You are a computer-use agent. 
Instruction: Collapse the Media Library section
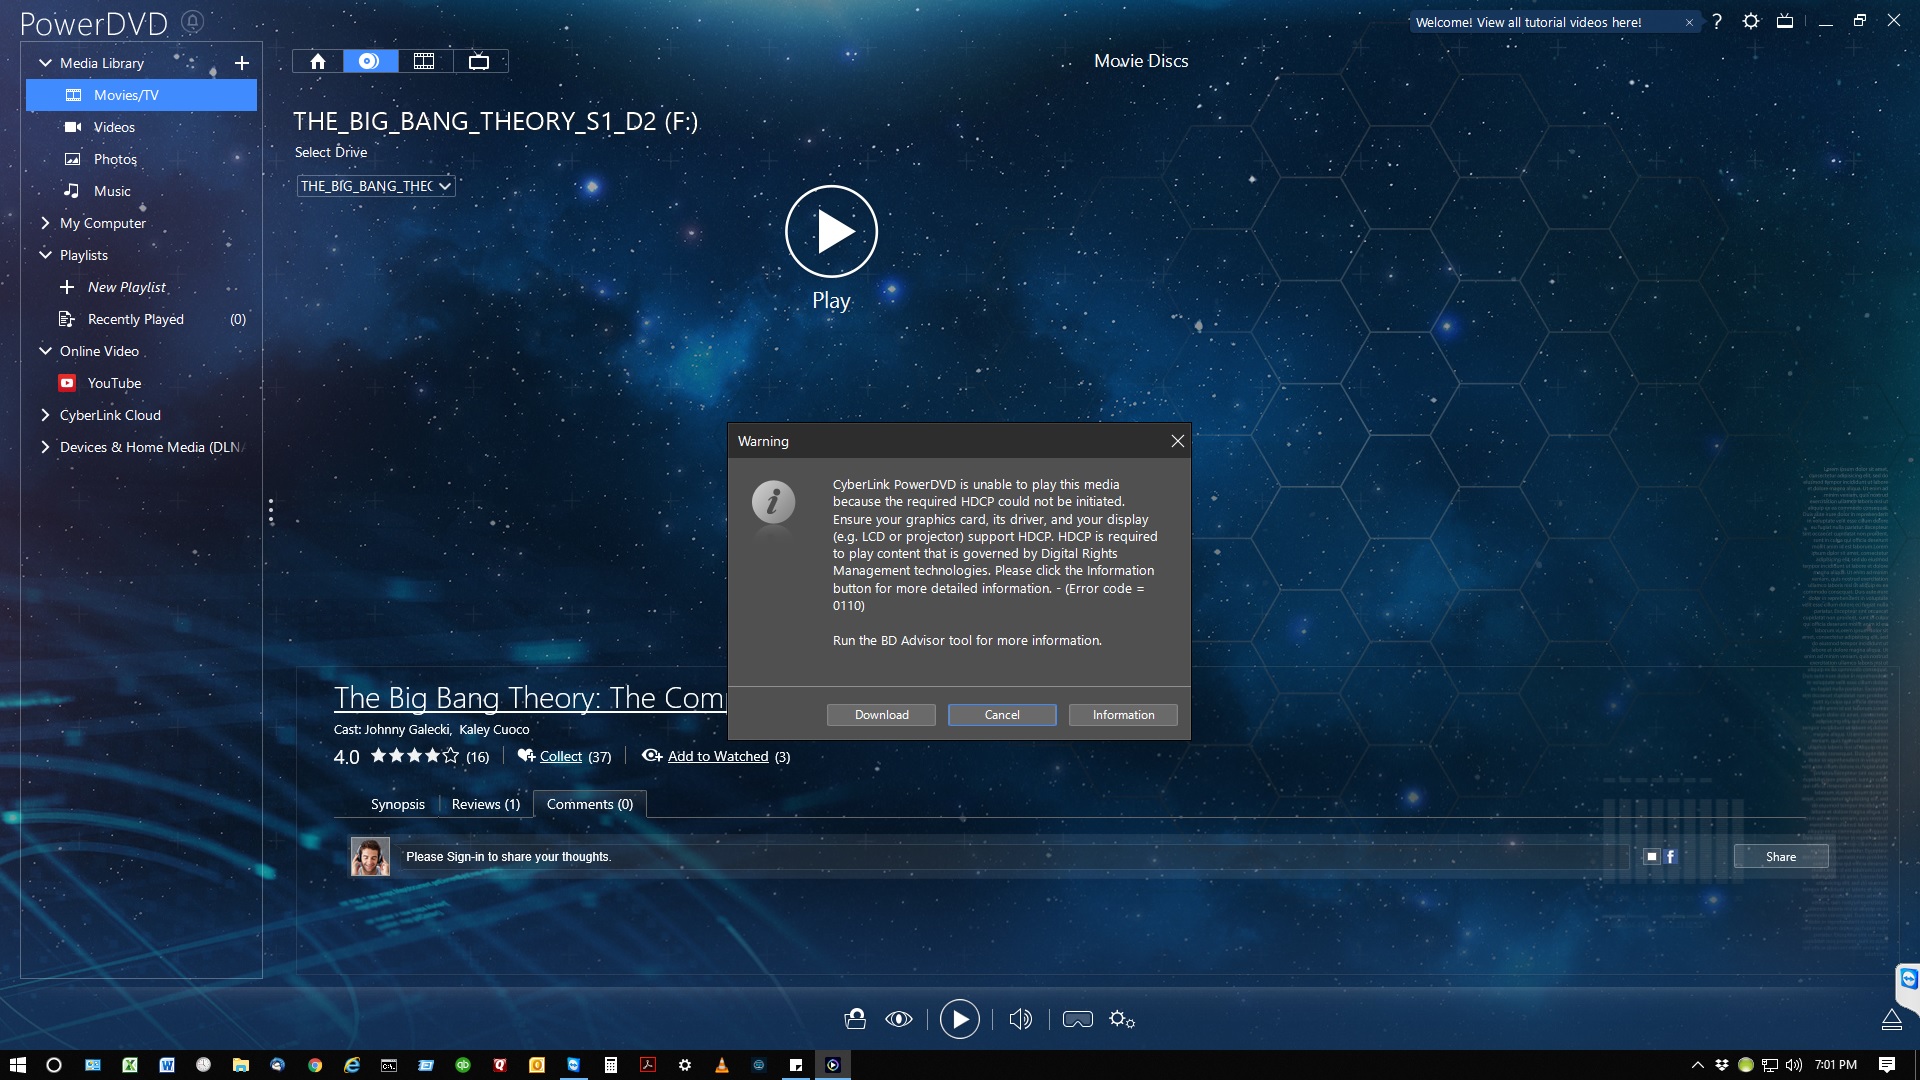coord(45,63)
